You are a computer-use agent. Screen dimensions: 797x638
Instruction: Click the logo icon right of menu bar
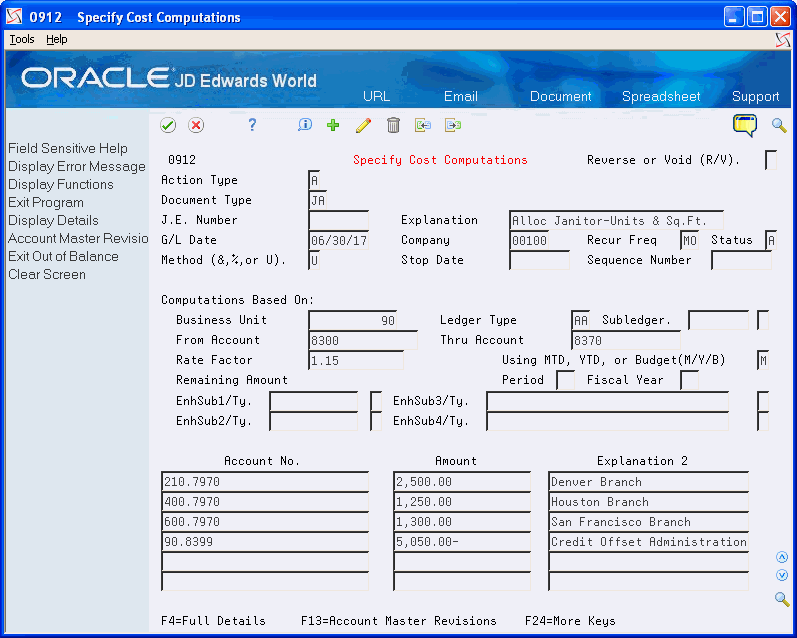click(x=783, y=40)
